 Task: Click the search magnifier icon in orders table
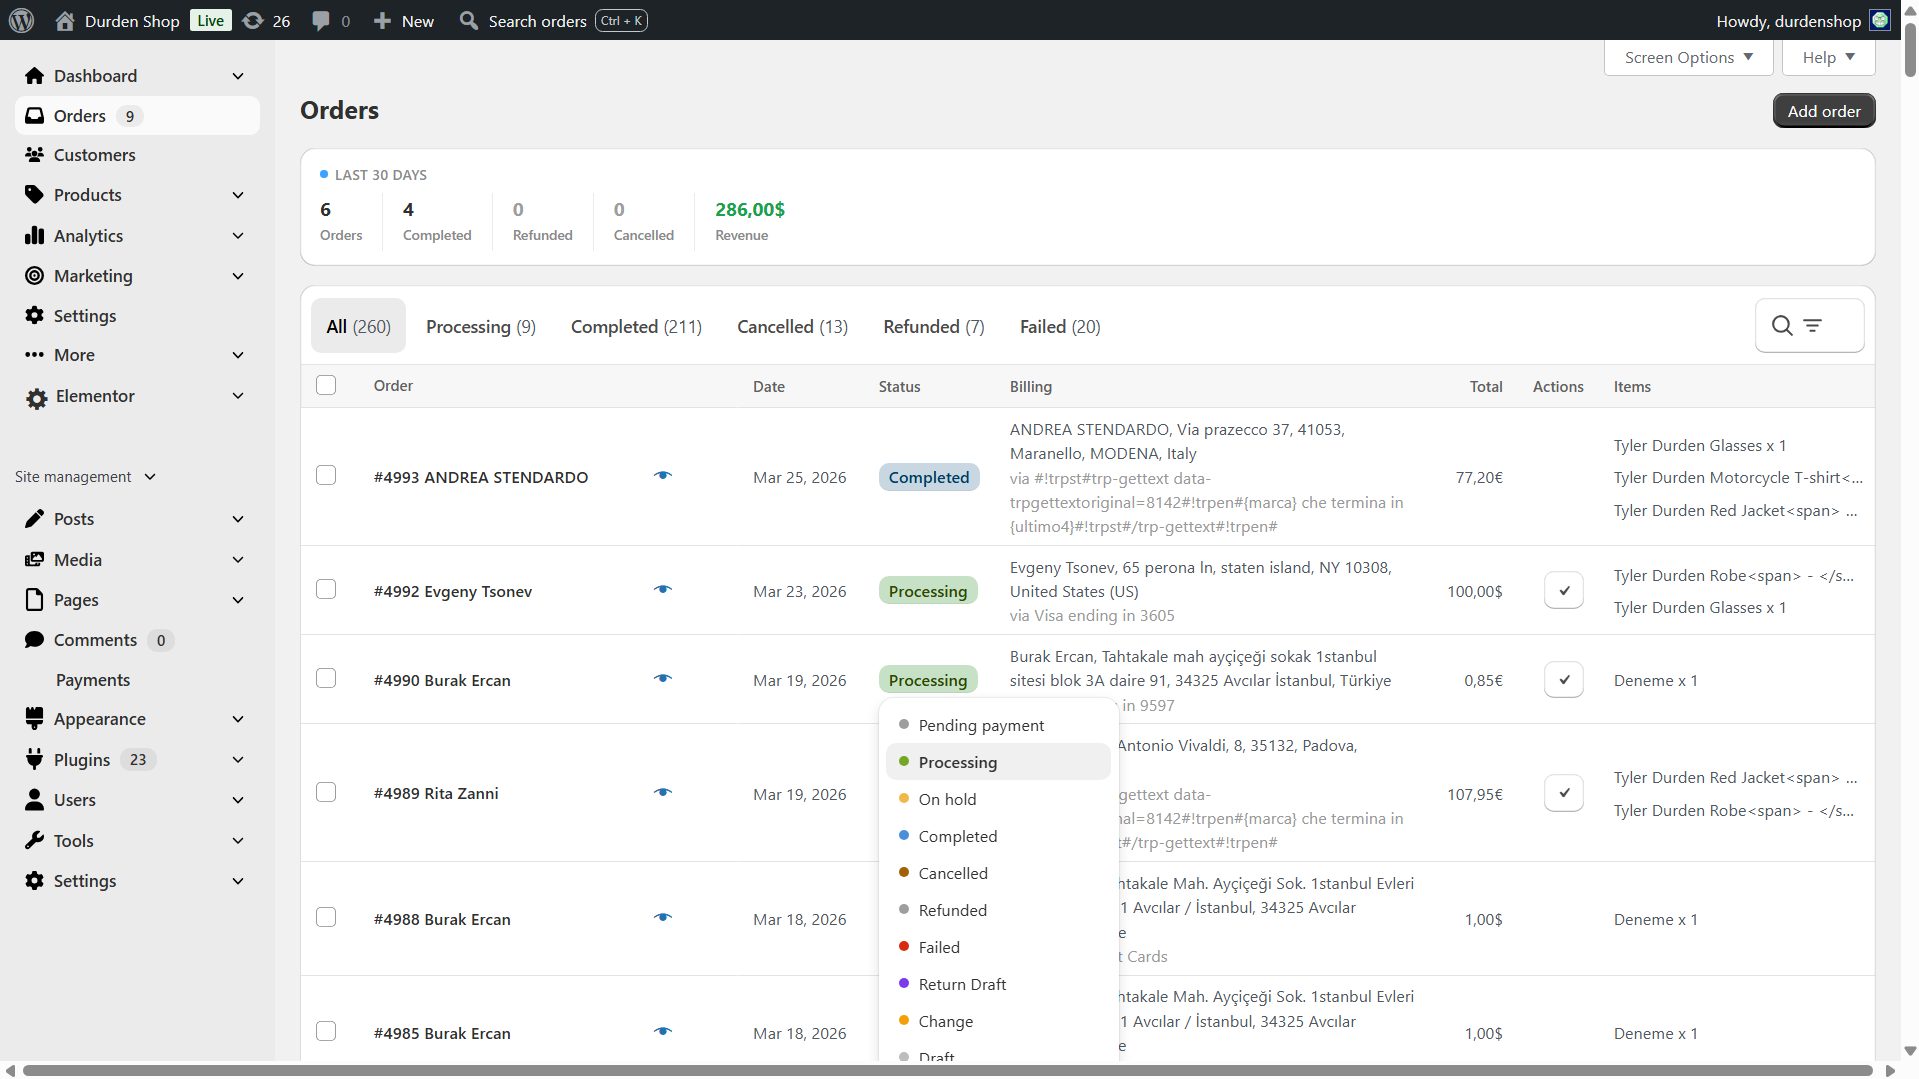pos(1781,326)
